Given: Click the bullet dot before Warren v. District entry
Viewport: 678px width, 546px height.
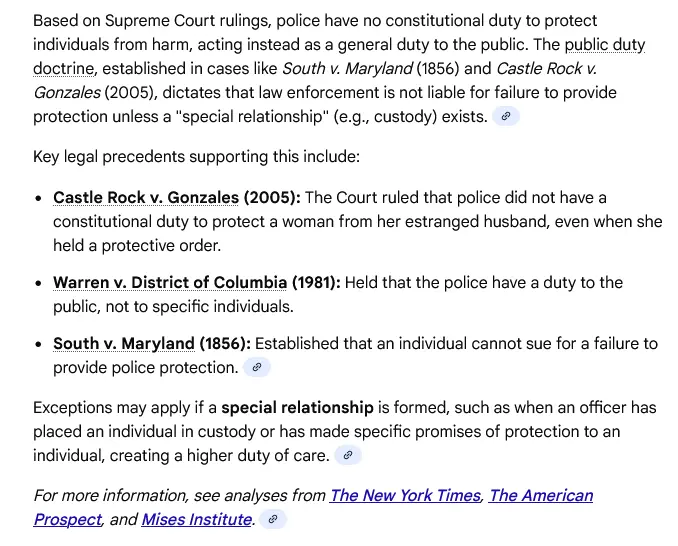Looking at the screenshot, I should pos(38,284).
